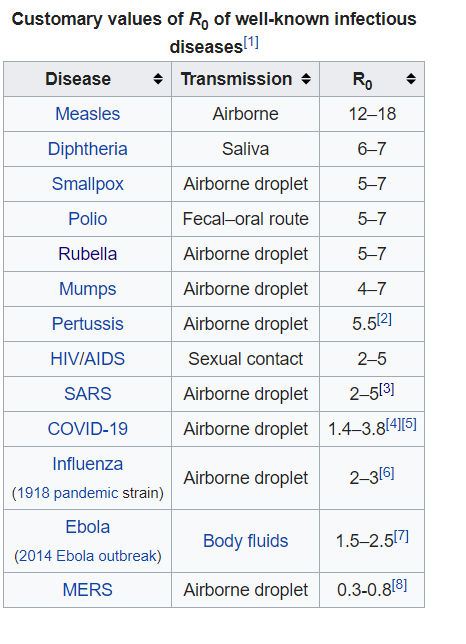This screenshot has height=644, width=466.
Task: Open the Mumps article
Action: click(x=87, y=289)
